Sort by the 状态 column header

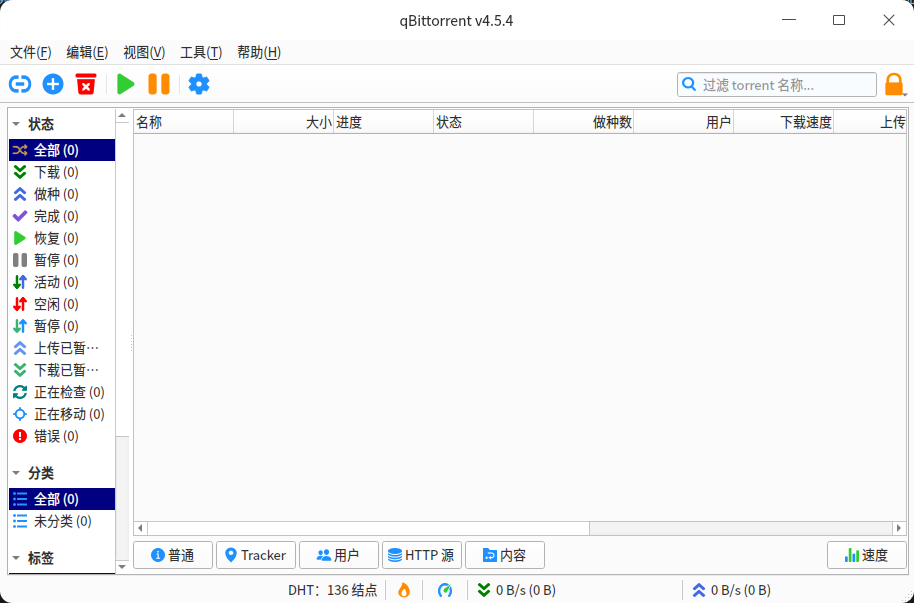483,122
